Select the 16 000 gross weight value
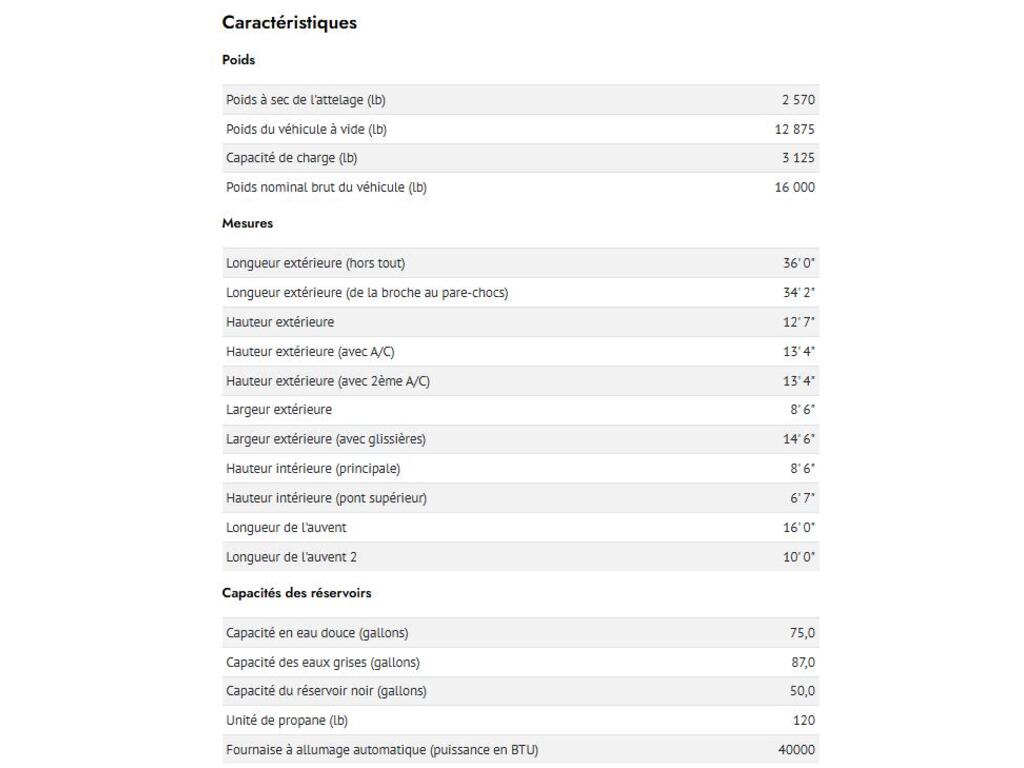This screenshot has width=1024, height=768. pyautogui.click(x=794, y=187)
